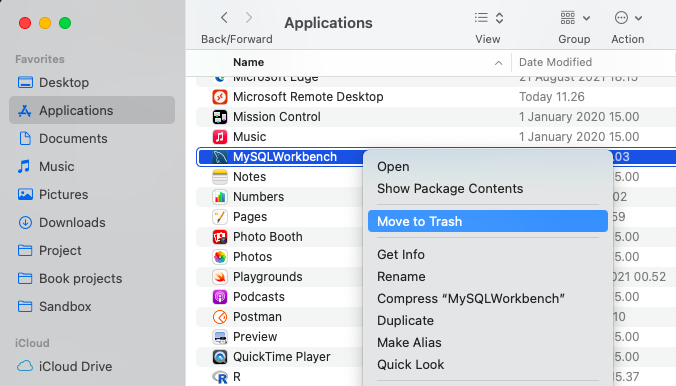
Task: Select the Photo Booth app icon
Action: pos(220,237)
